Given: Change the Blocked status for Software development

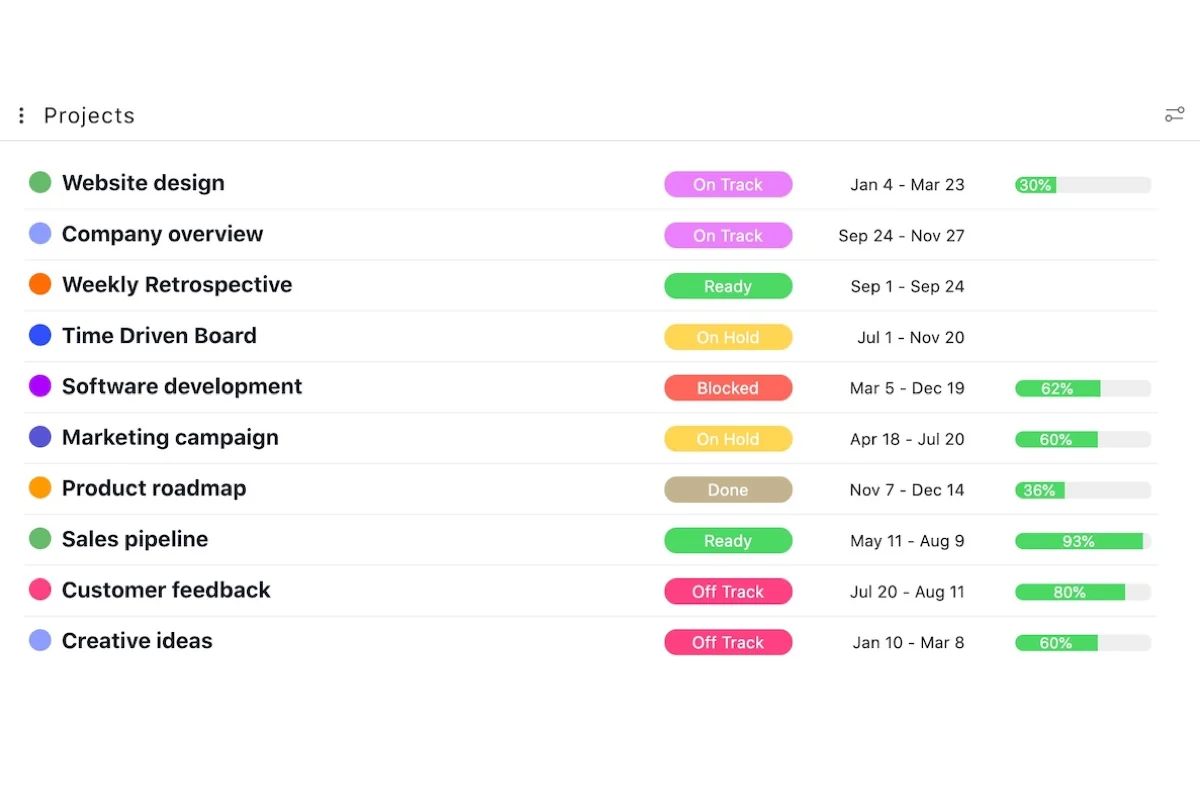Looking at the screenshot, I should [x=728, y=388].
